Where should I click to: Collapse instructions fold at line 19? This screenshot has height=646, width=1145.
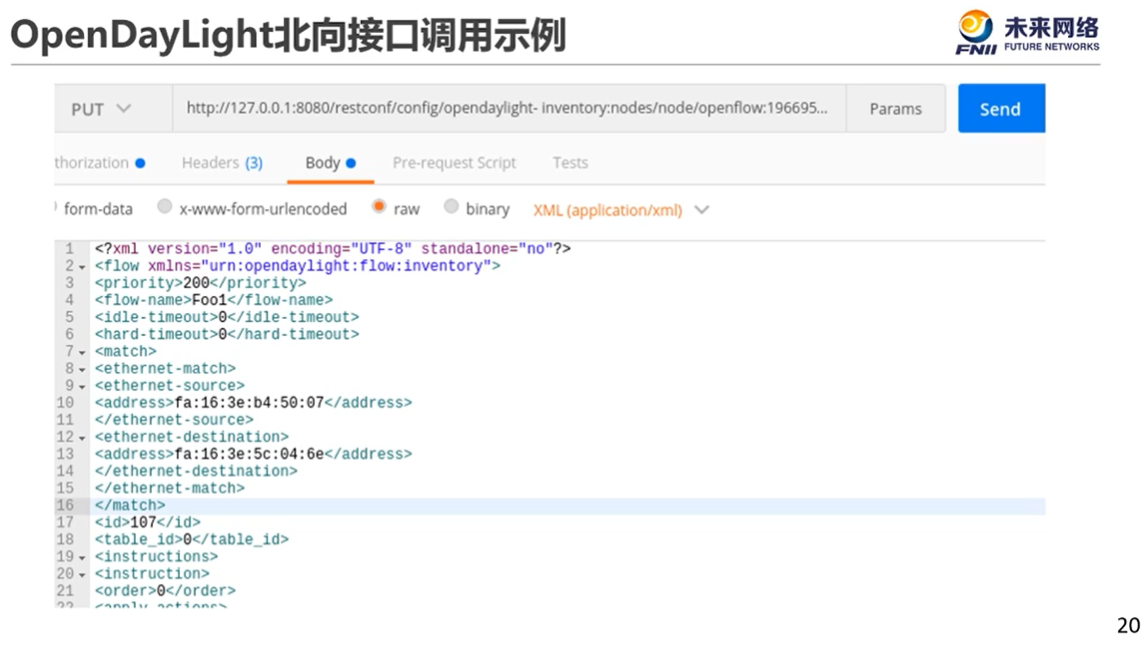[82, 558]
